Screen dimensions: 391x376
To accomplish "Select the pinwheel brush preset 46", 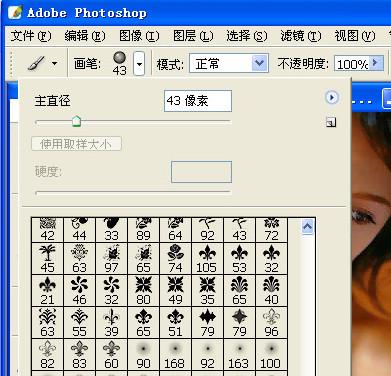I will pyautogui.click(x=79, y=291).
